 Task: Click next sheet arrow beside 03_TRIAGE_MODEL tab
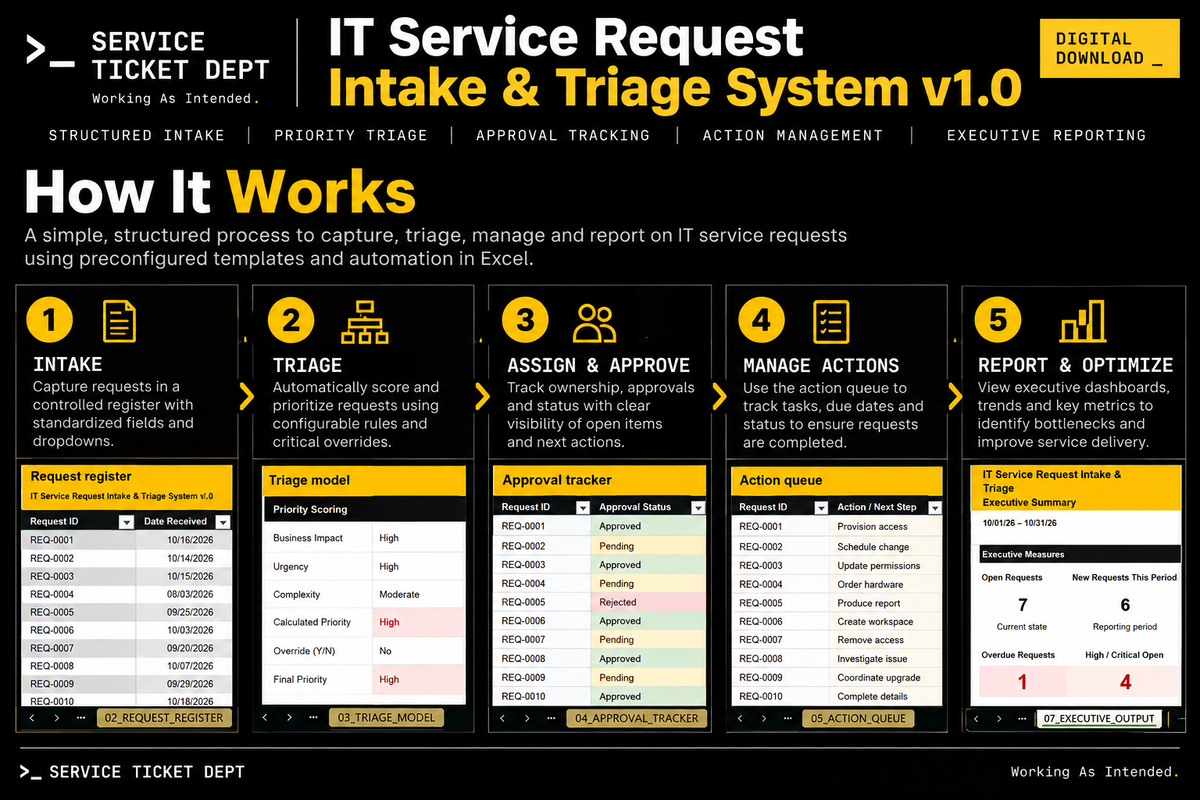[290, 718]
